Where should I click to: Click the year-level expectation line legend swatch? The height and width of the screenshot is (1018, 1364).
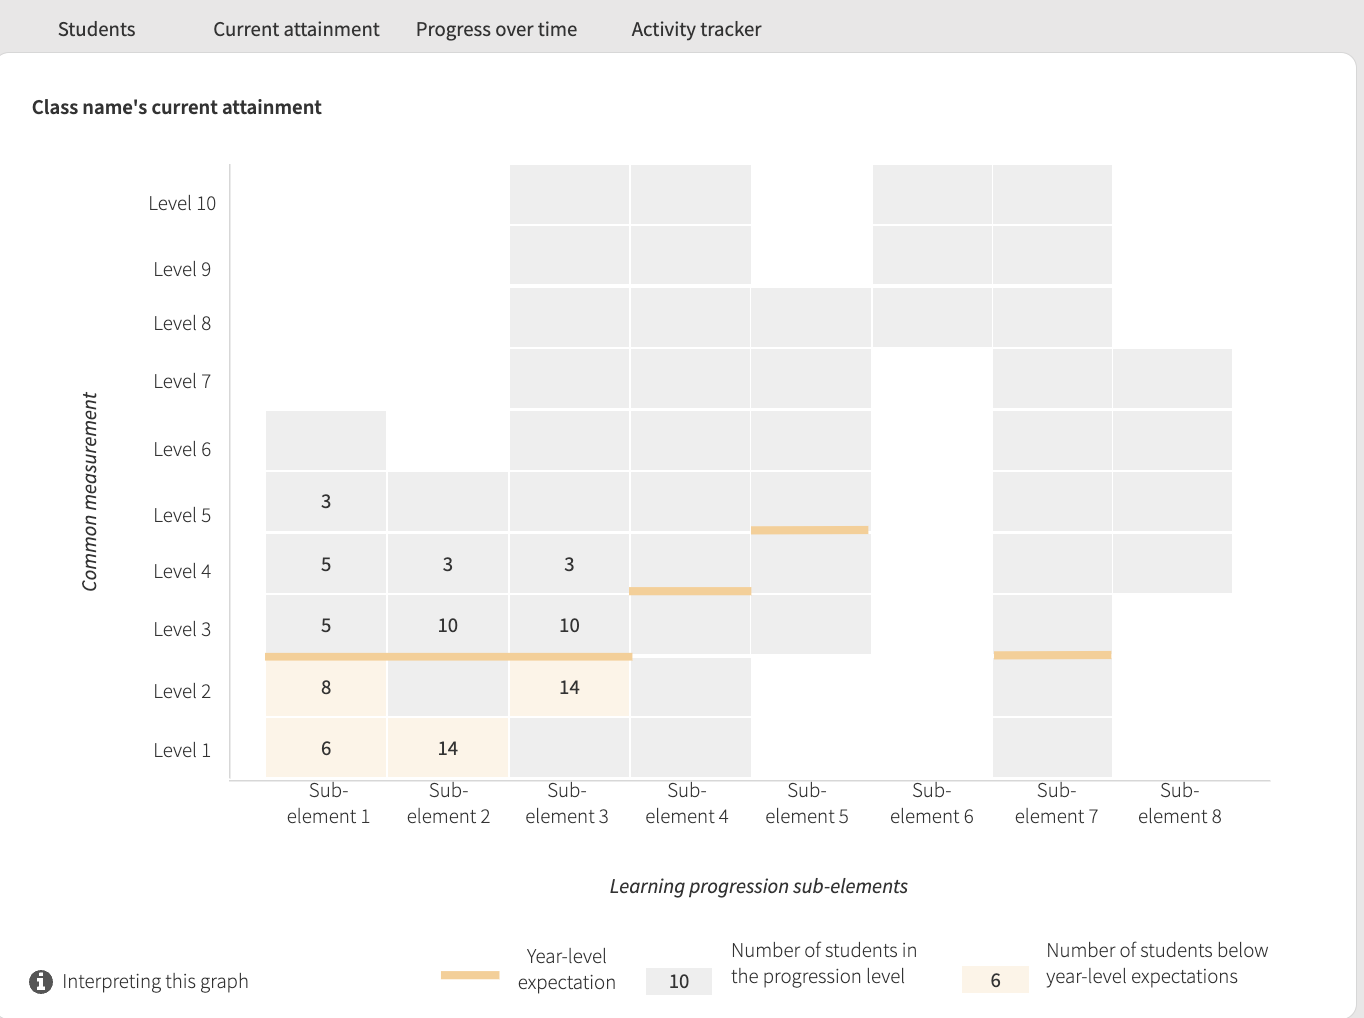coord(470,975)
